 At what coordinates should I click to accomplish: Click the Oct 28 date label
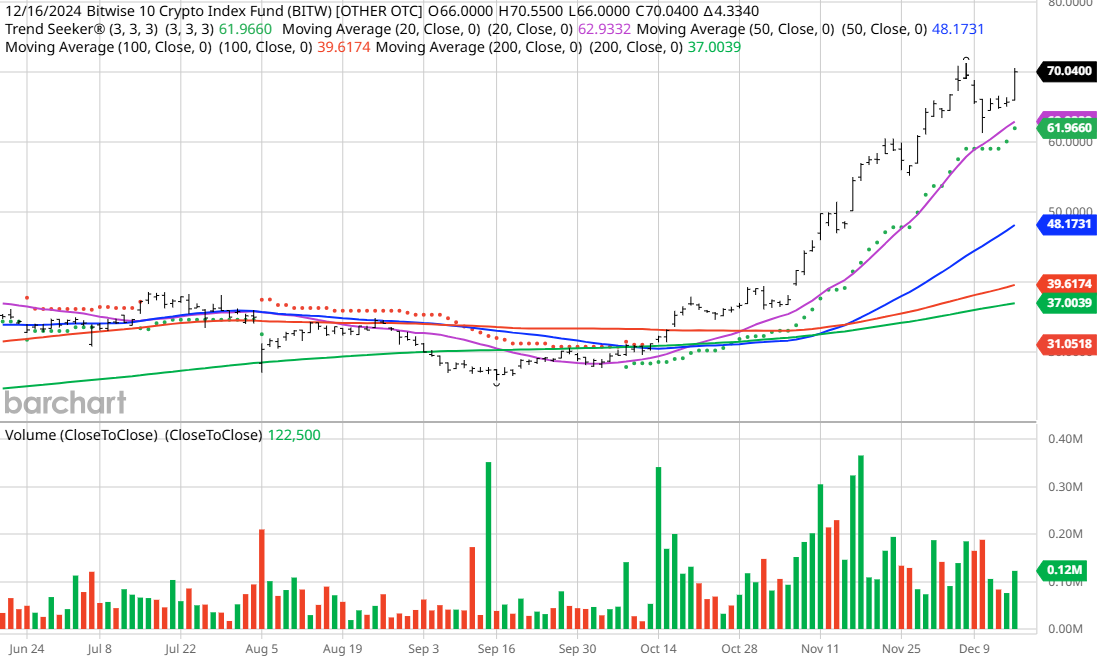click(x=739, y=648)
